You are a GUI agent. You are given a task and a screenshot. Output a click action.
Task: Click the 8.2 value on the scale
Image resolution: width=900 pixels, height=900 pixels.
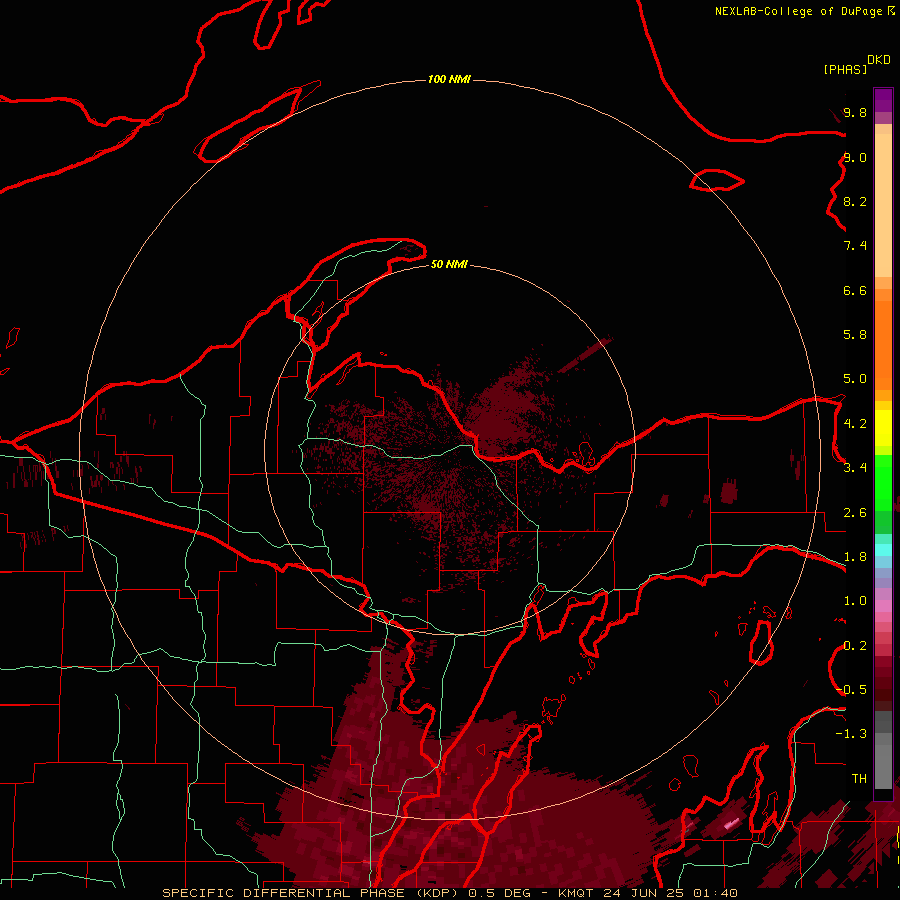point(855,201)
